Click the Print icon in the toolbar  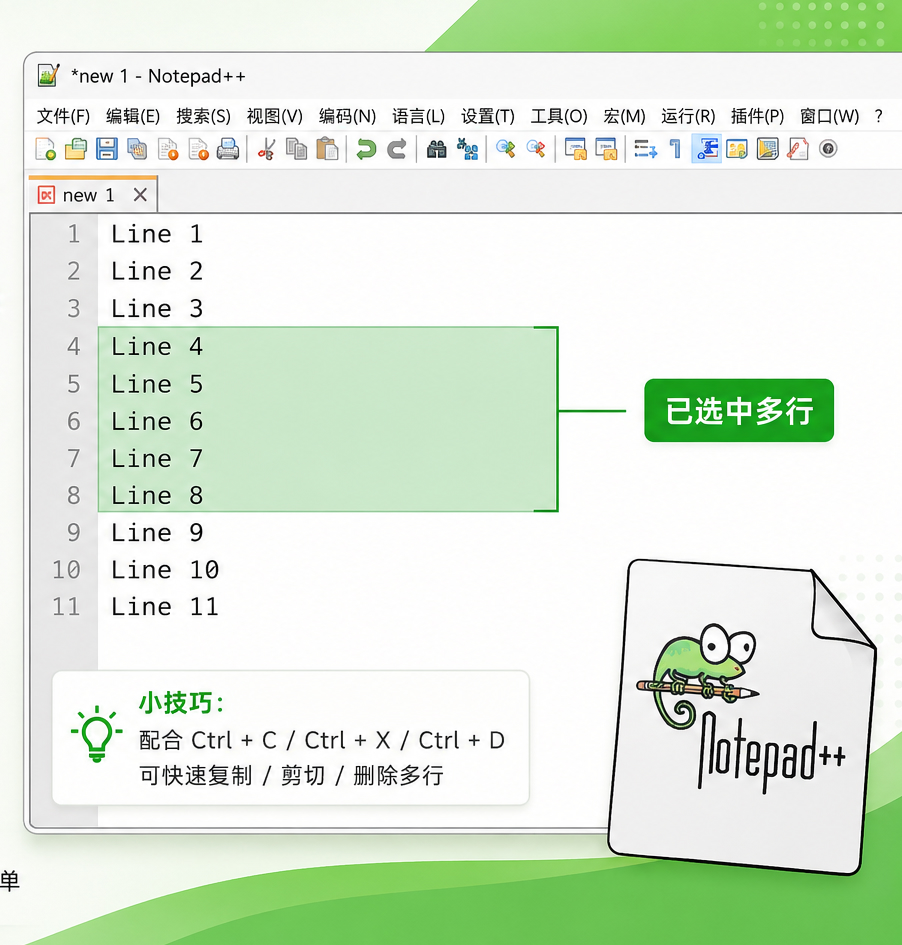click(x=228, y=149)
